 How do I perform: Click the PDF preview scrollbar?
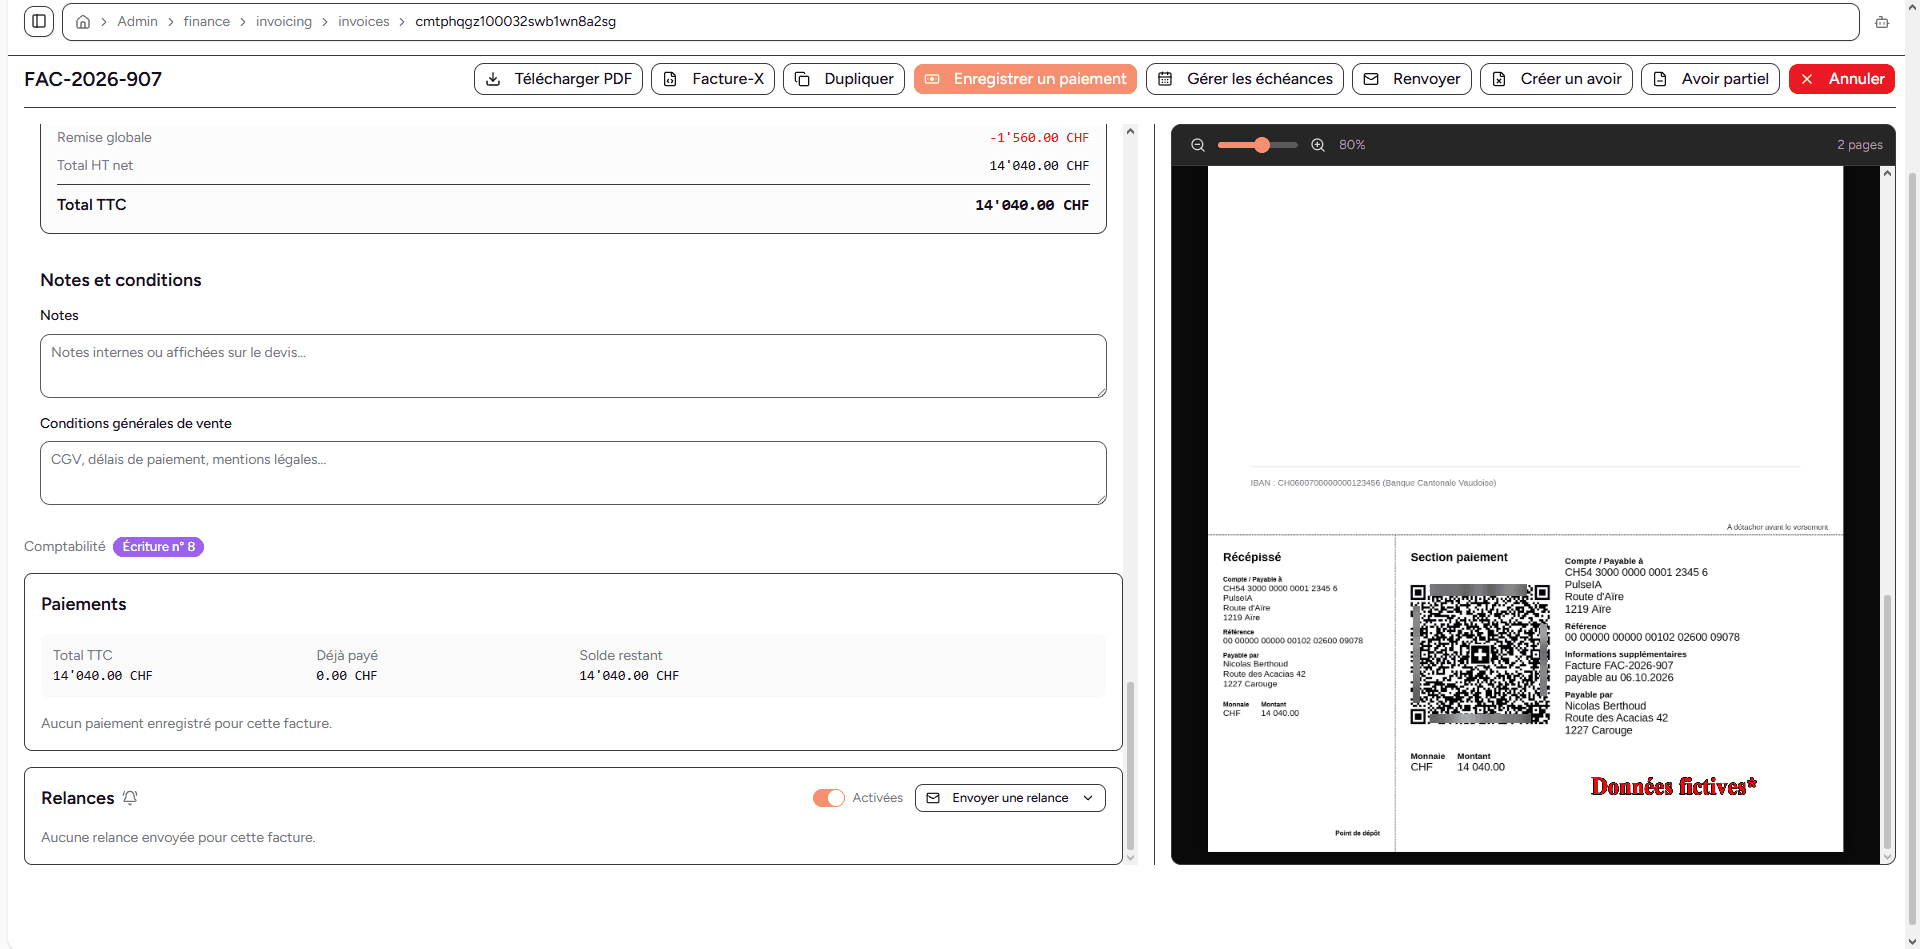coord(1887,720)
